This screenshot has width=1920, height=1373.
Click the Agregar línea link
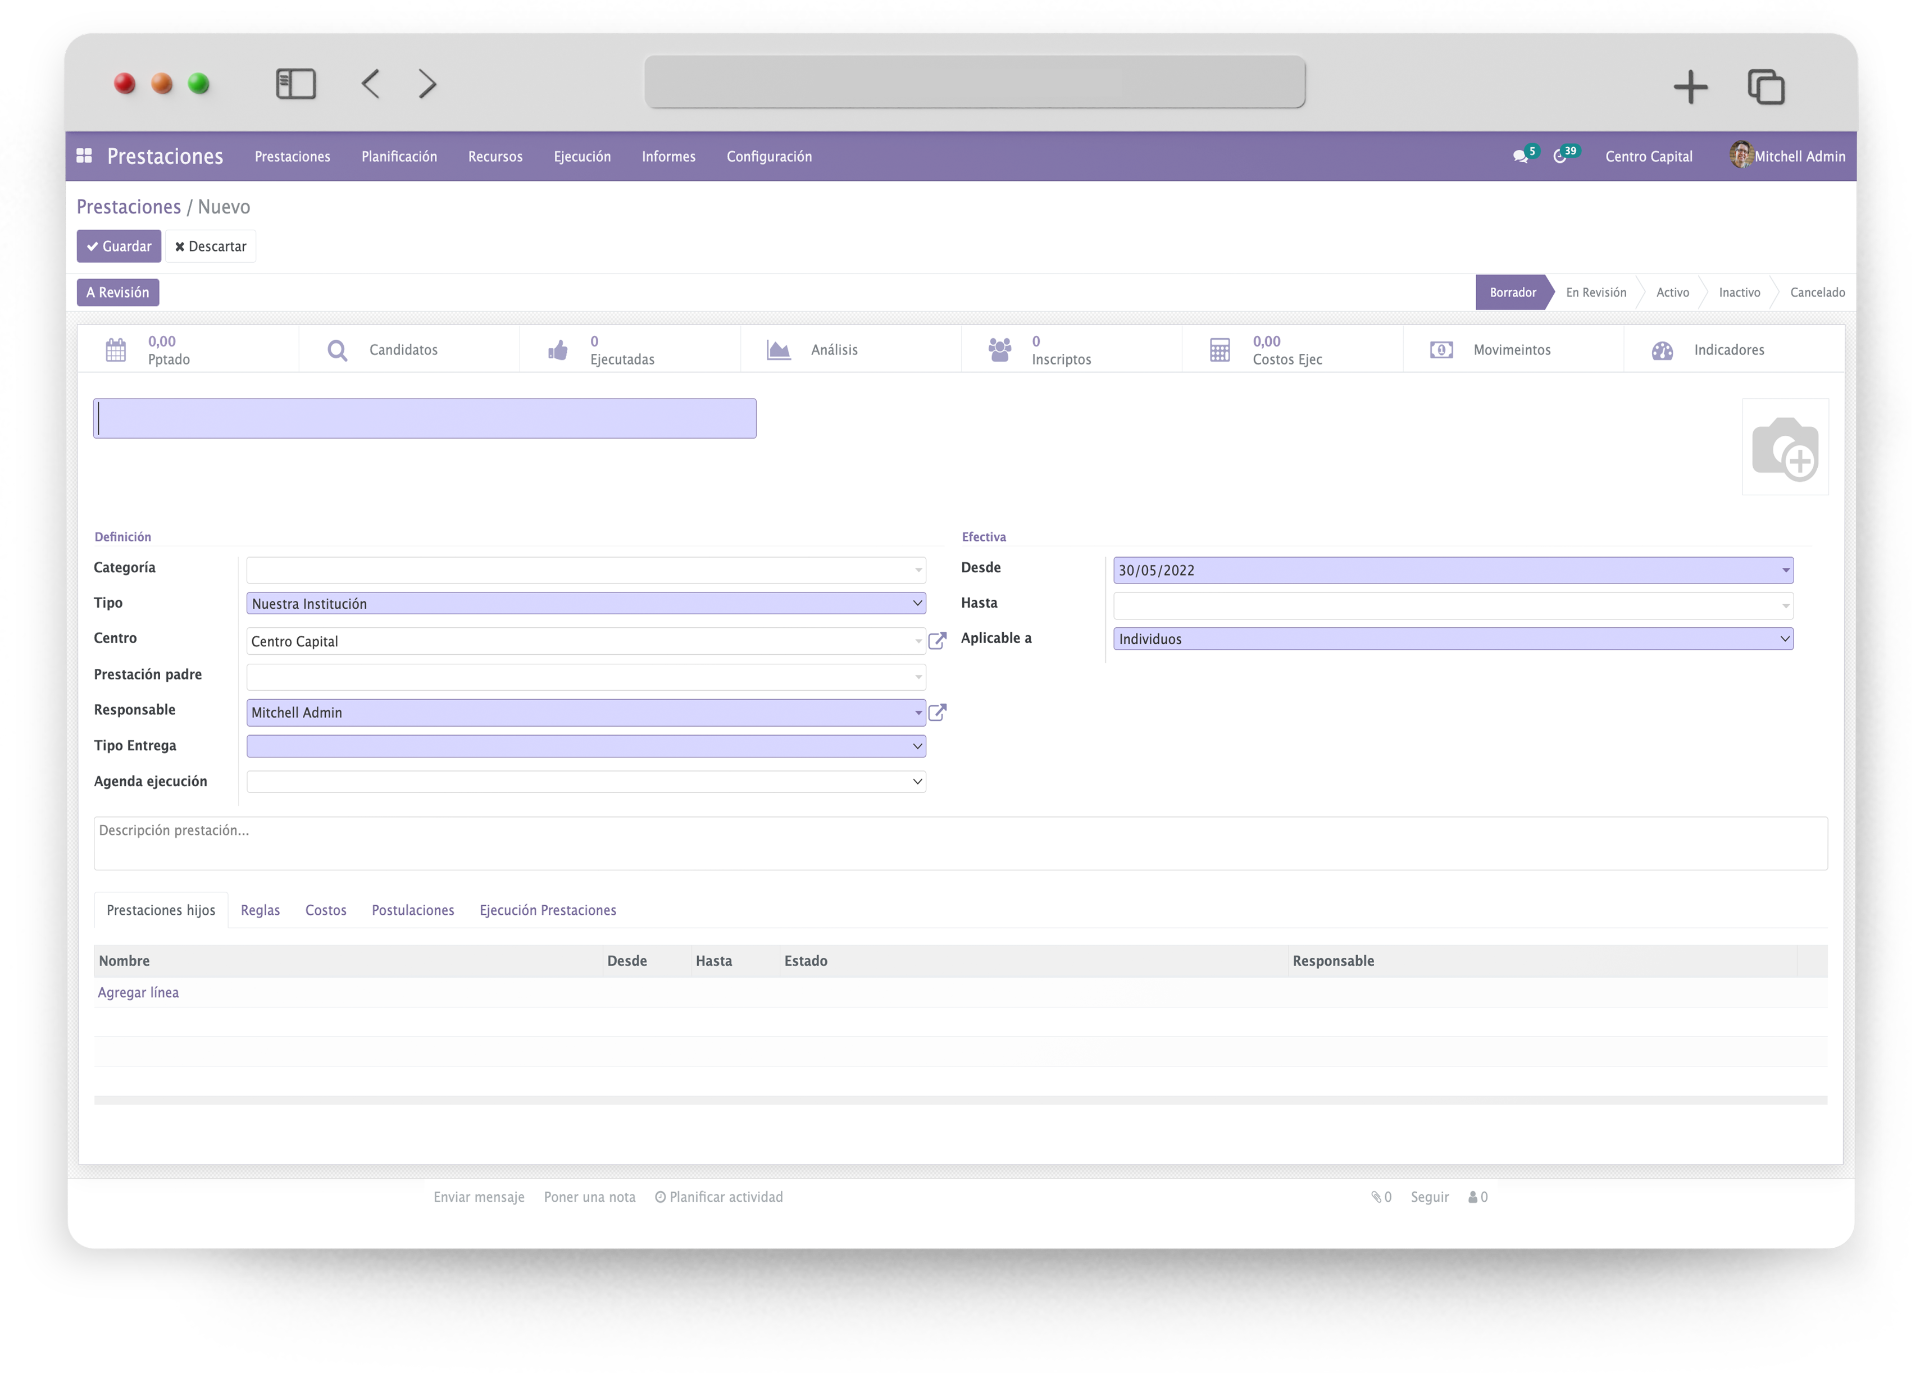tap(138, 993)
